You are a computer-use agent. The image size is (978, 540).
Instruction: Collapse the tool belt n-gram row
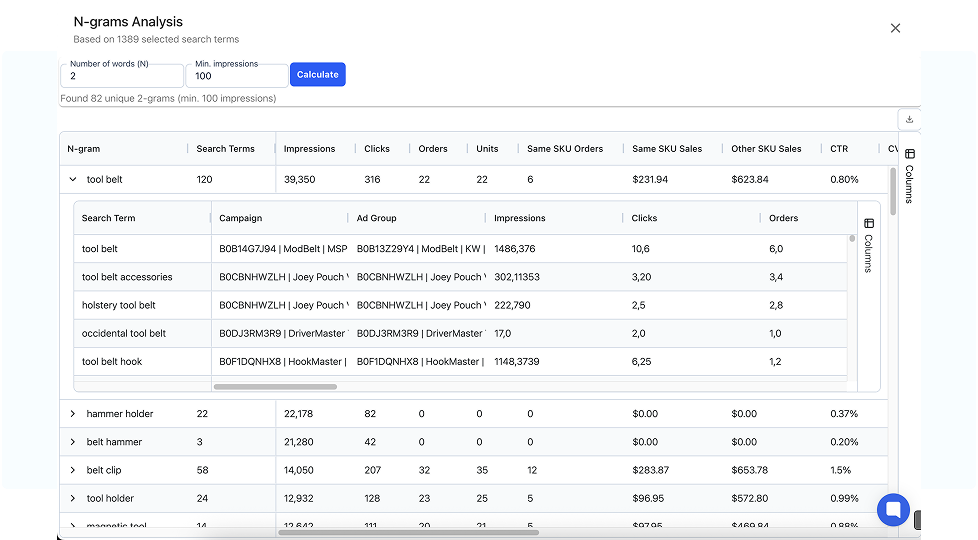click(x=73, y=180)
